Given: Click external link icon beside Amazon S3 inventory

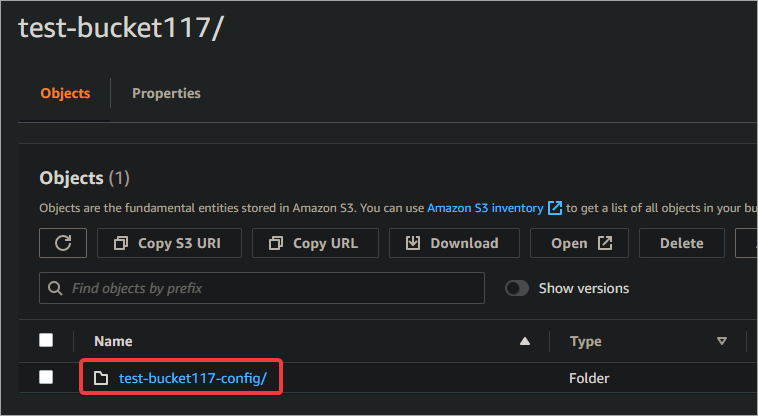Looking at the screenshot, I should (x=555, y=208).
